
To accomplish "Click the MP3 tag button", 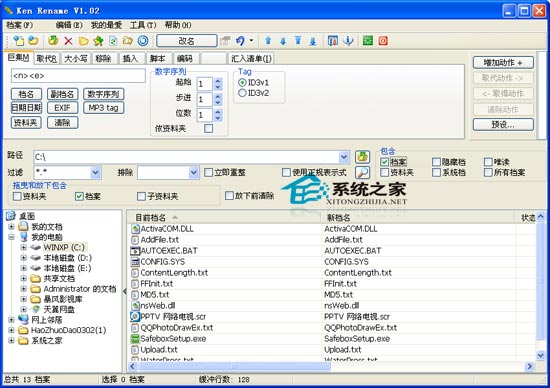I will tap(103, 108).
